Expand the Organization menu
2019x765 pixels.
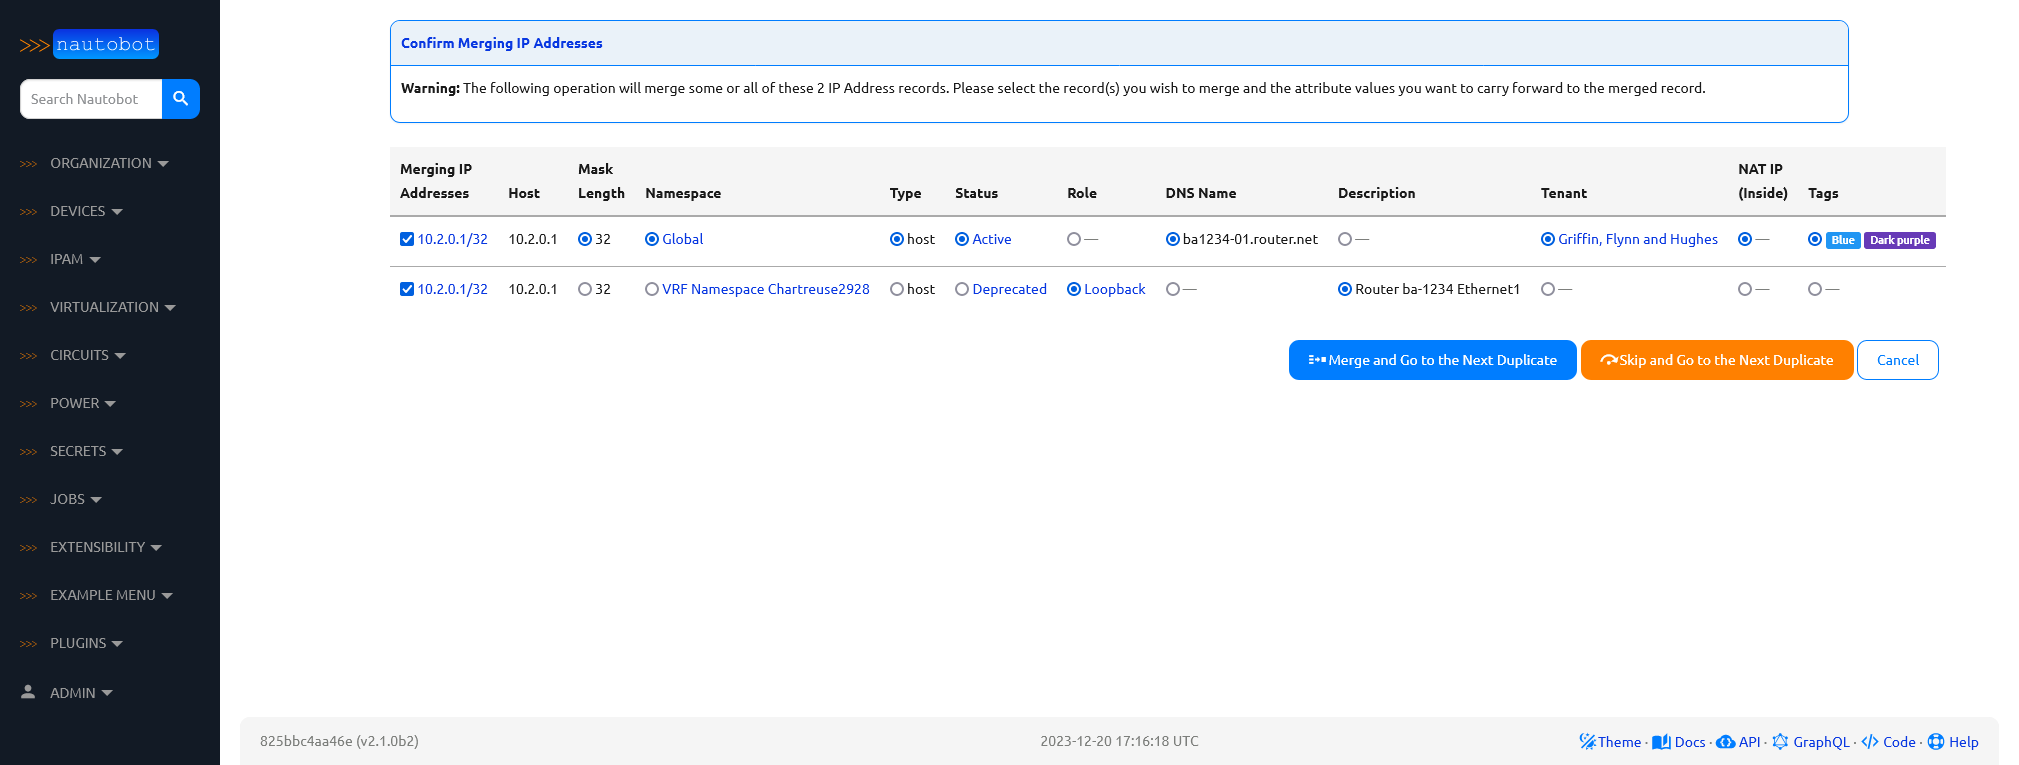click(109, 163)
